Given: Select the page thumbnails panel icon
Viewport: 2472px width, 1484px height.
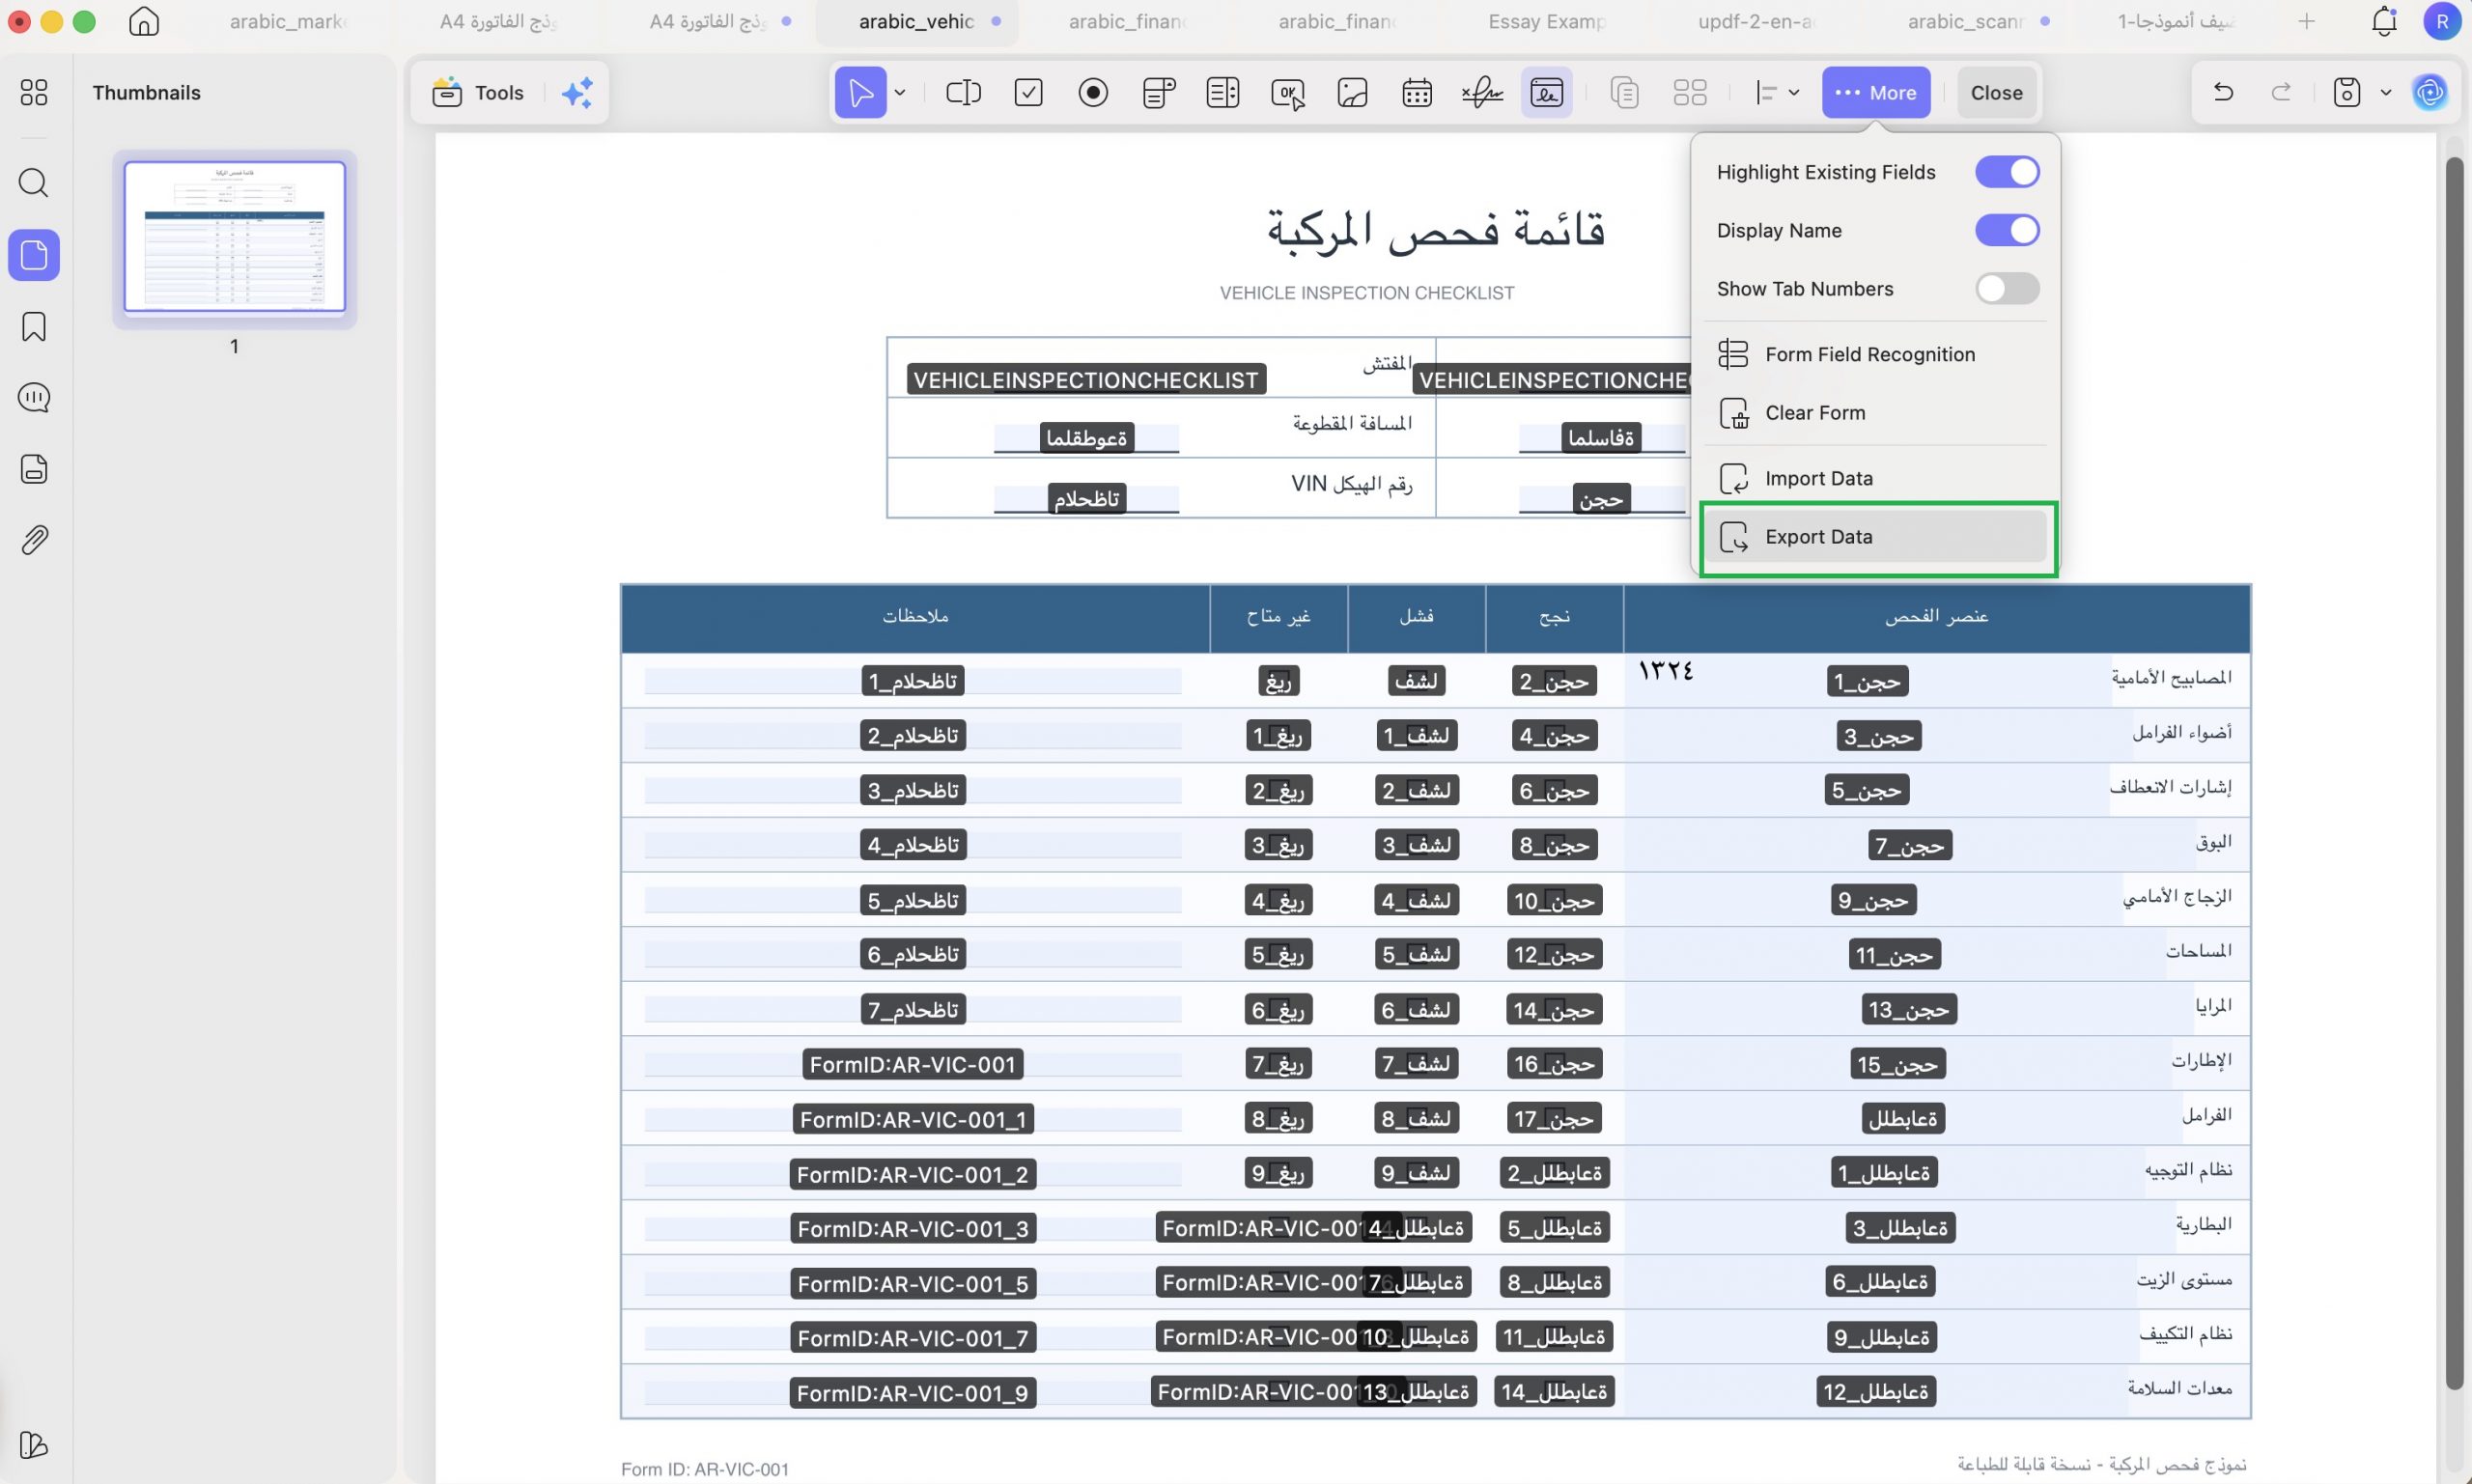Looking at the screenshot, I should (x=34, y=255).
